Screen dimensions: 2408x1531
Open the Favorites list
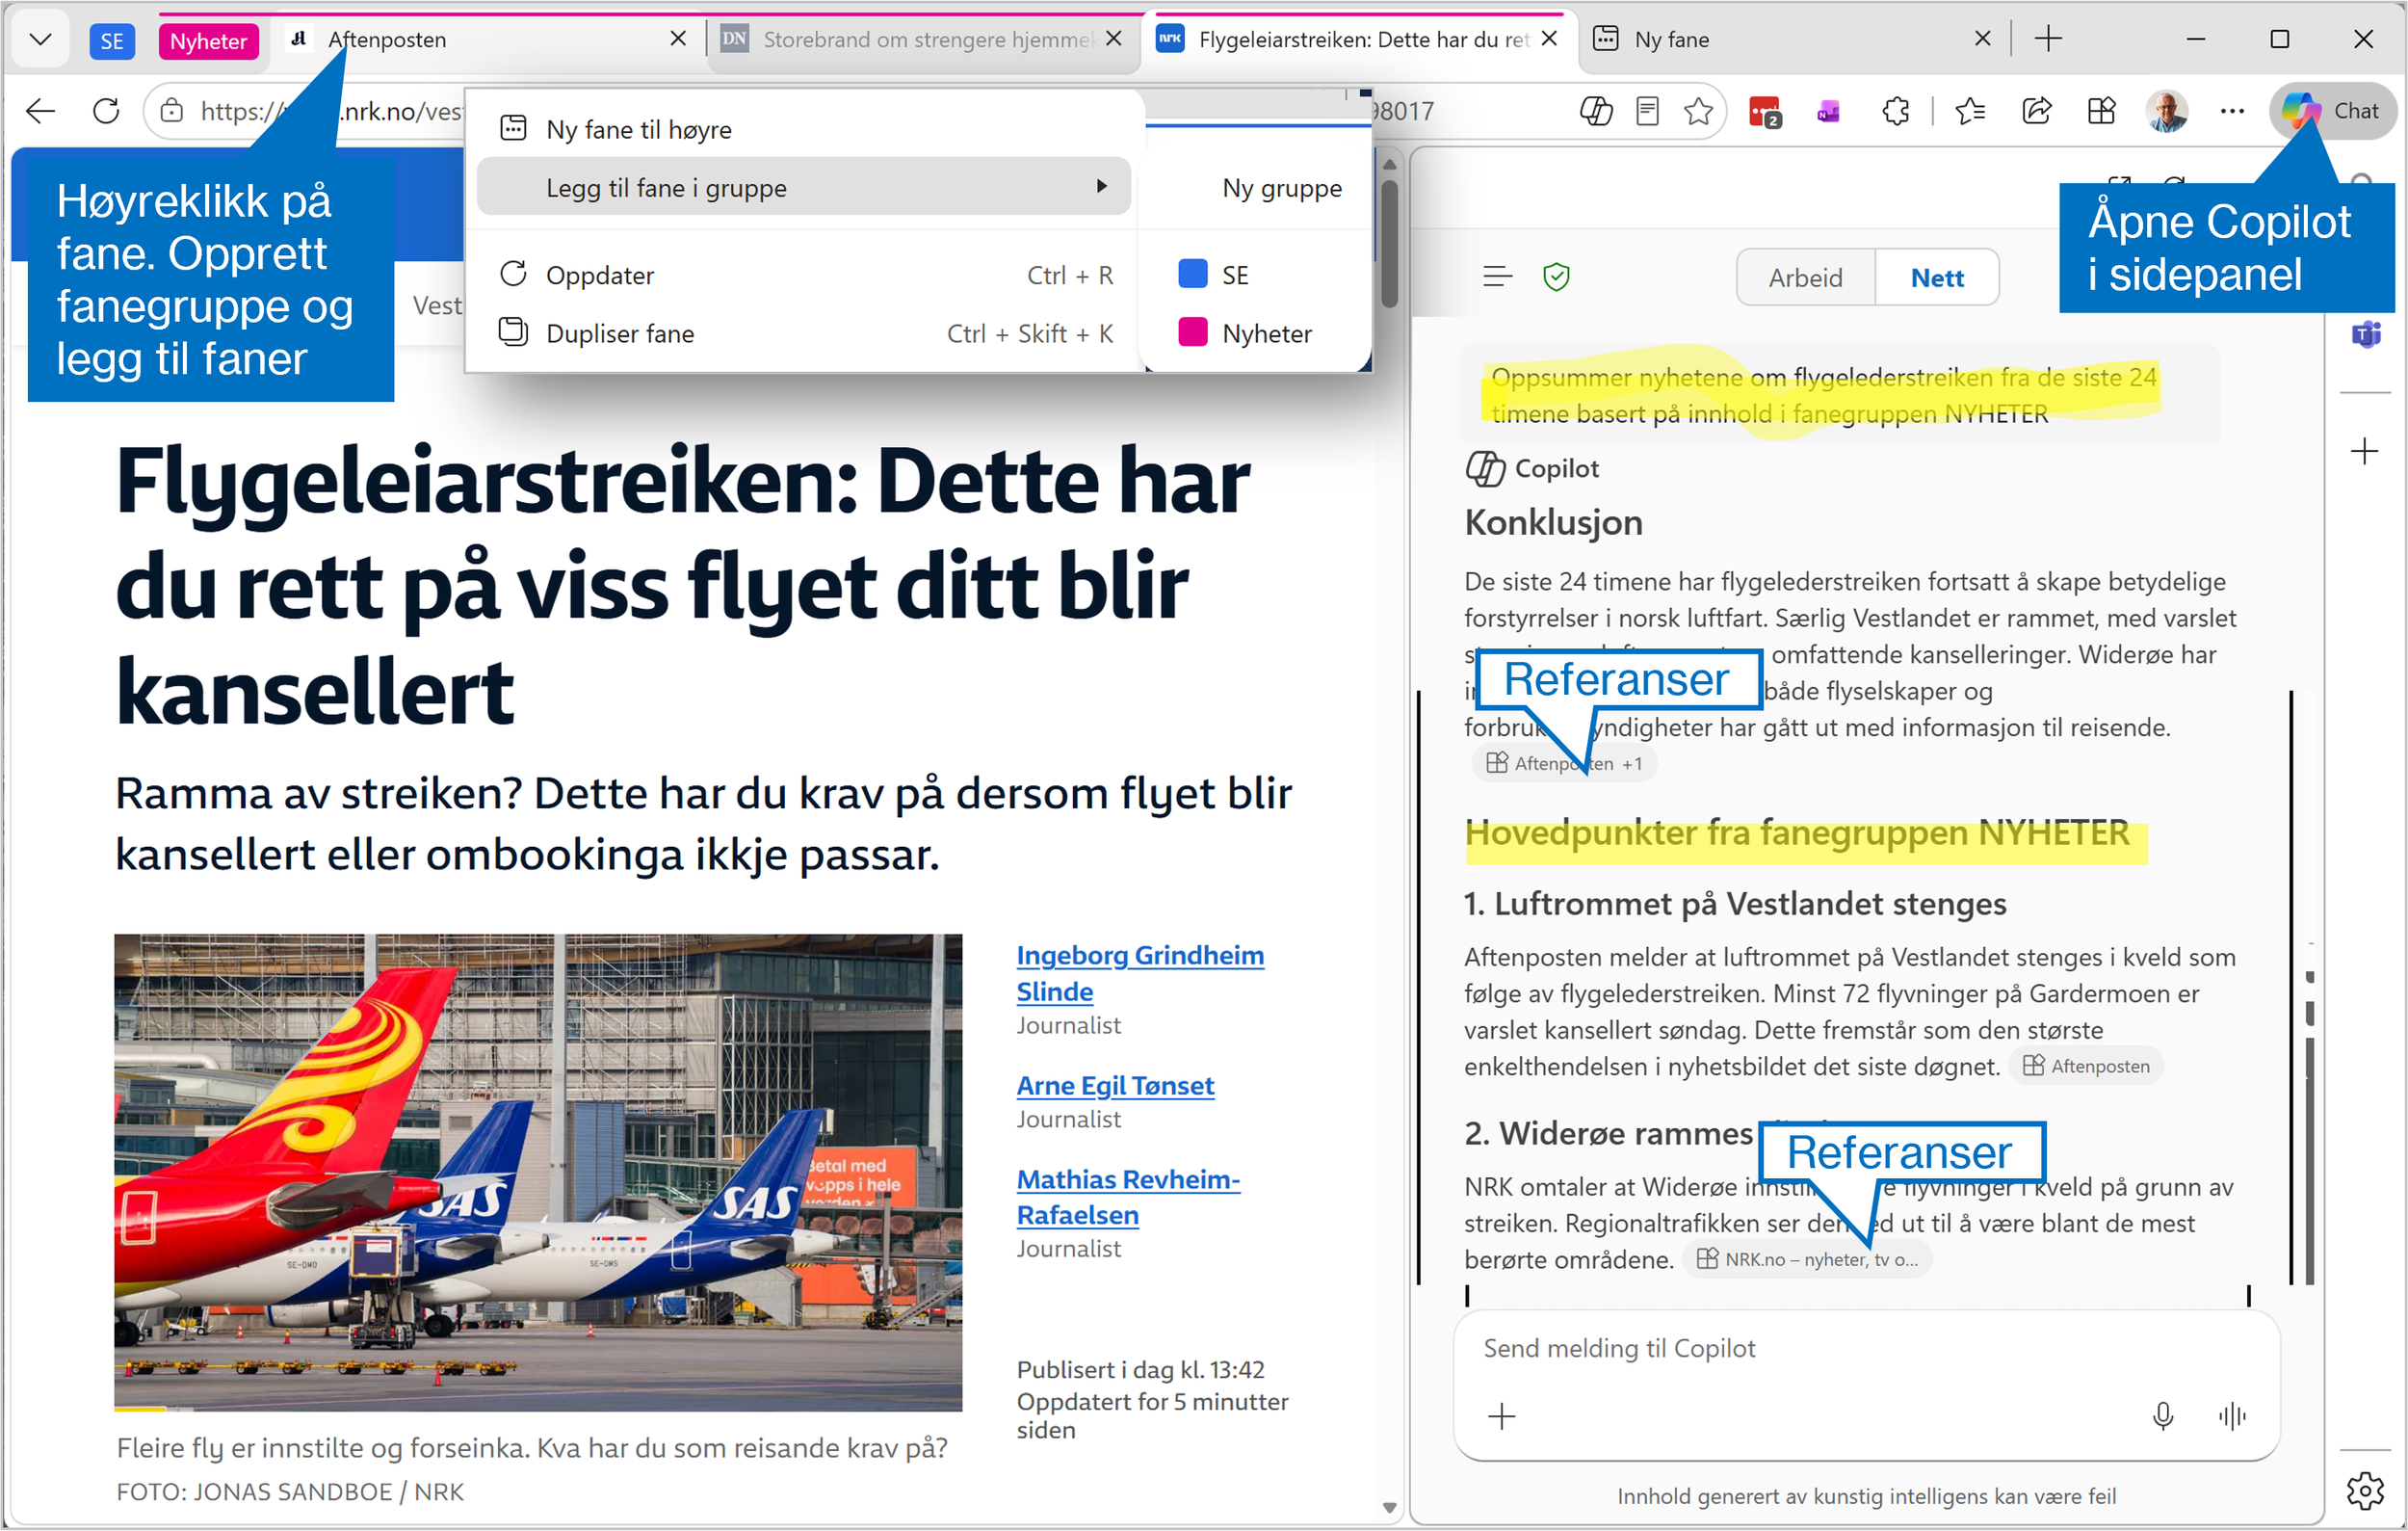(1971, 111)
